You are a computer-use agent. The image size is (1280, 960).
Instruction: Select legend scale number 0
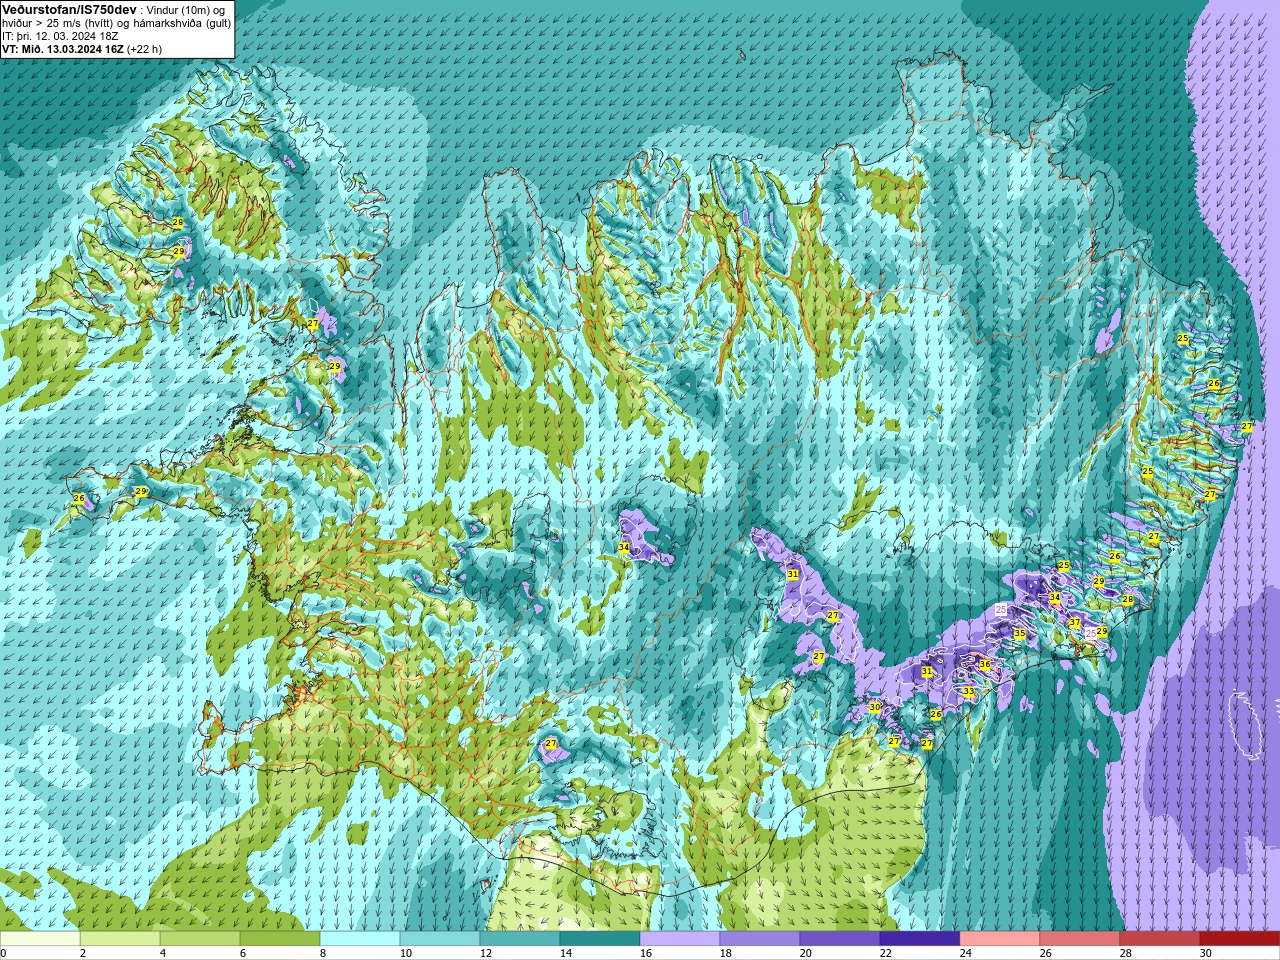pos(3,953)
